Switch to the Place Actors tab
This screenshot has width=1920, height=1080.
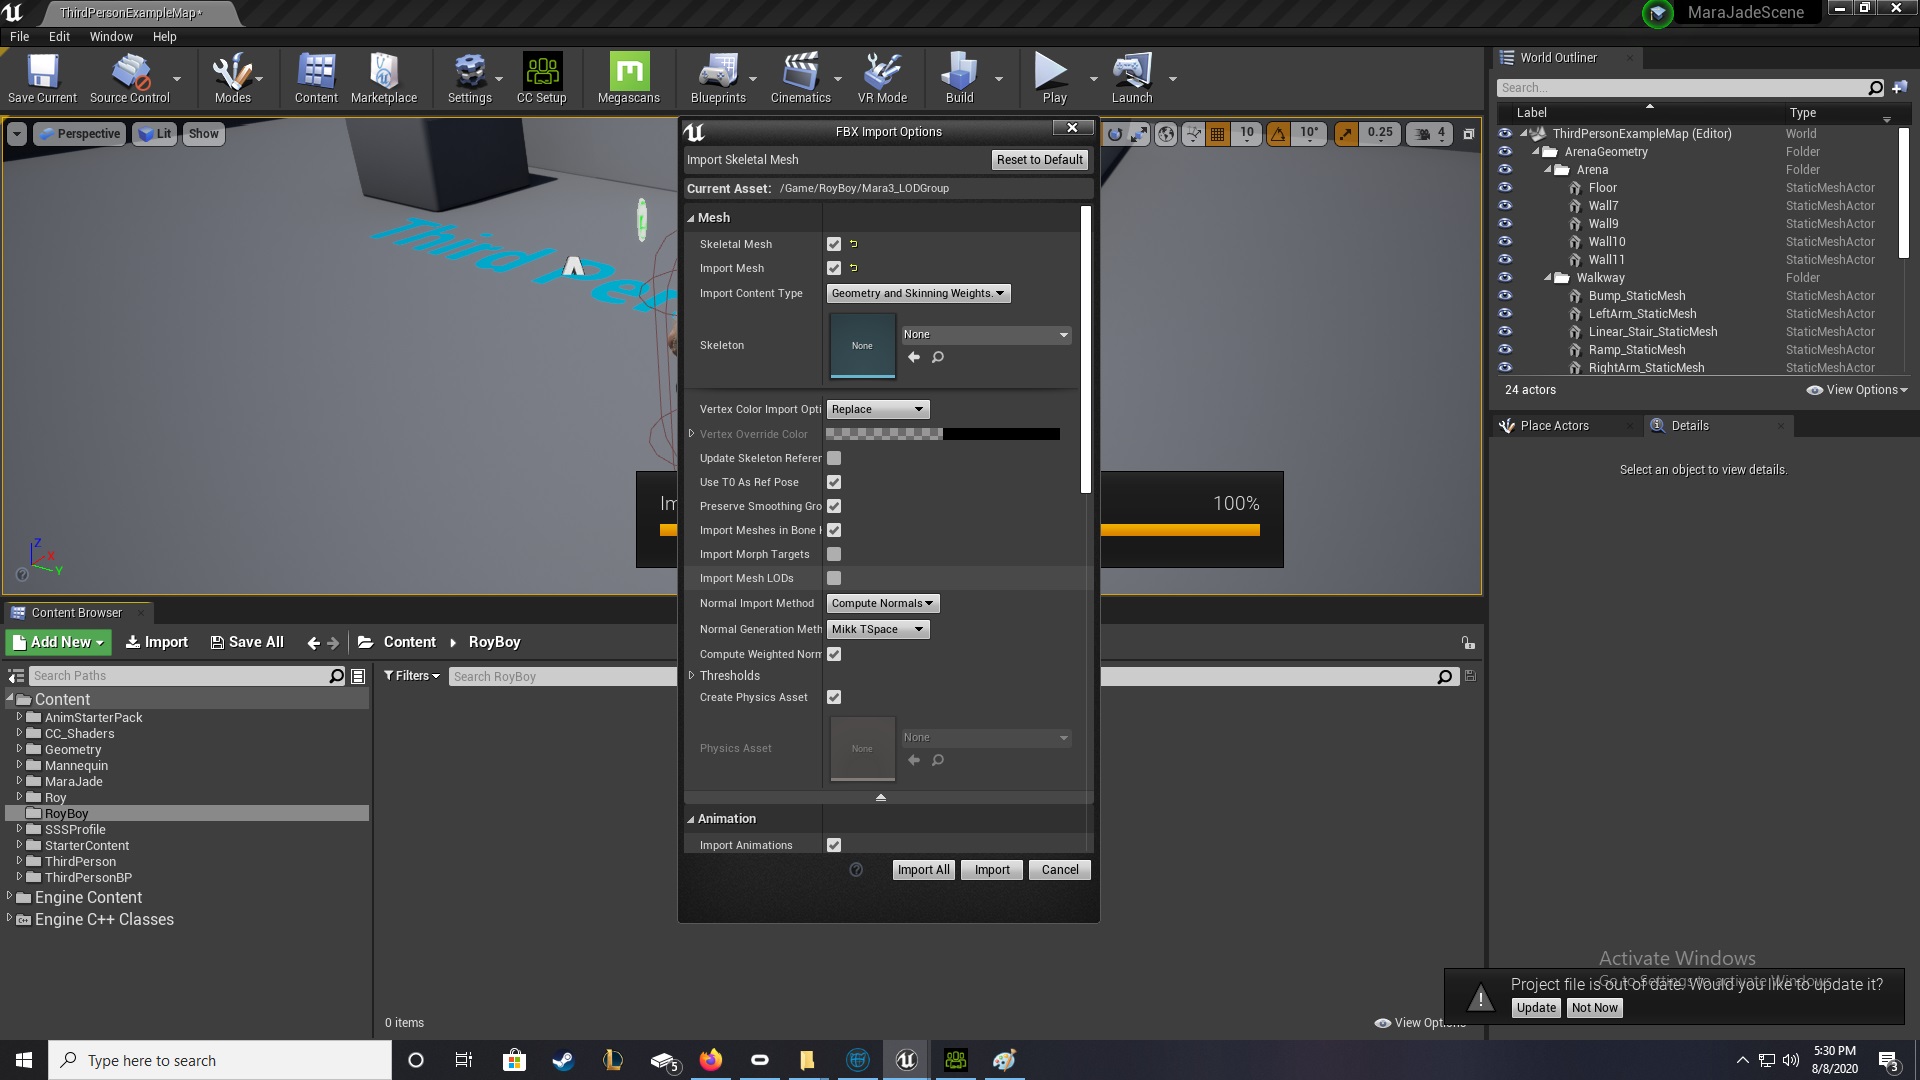1554,425
